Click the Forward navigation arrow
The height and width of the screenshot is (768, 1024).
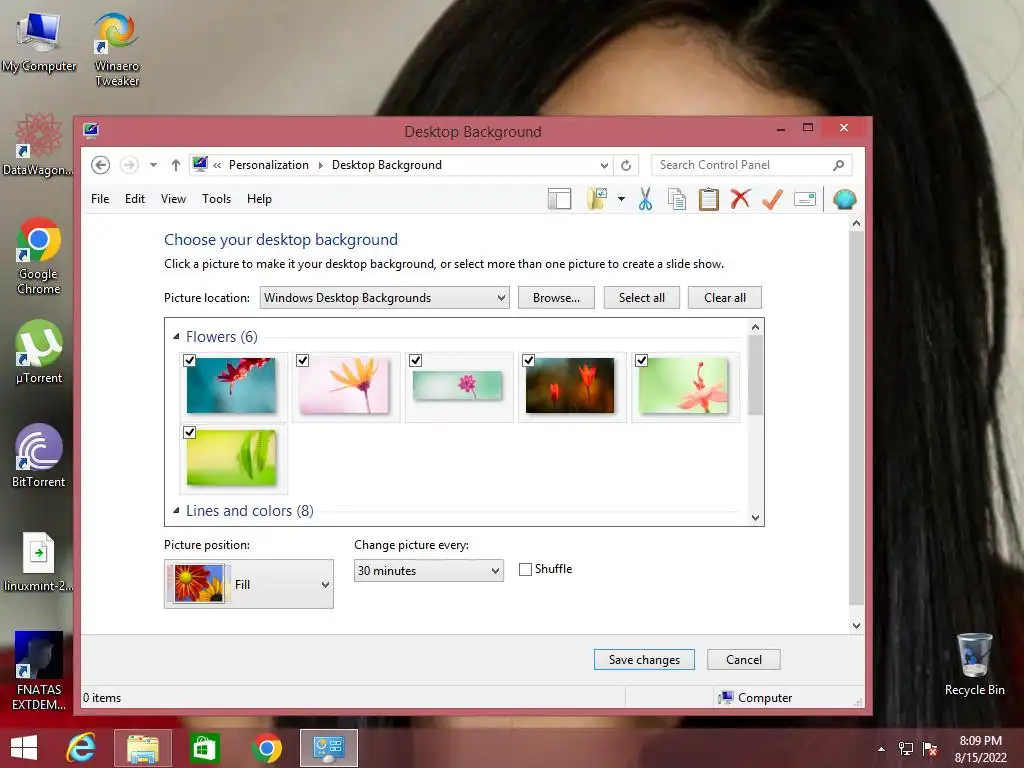tap(129, 165)
